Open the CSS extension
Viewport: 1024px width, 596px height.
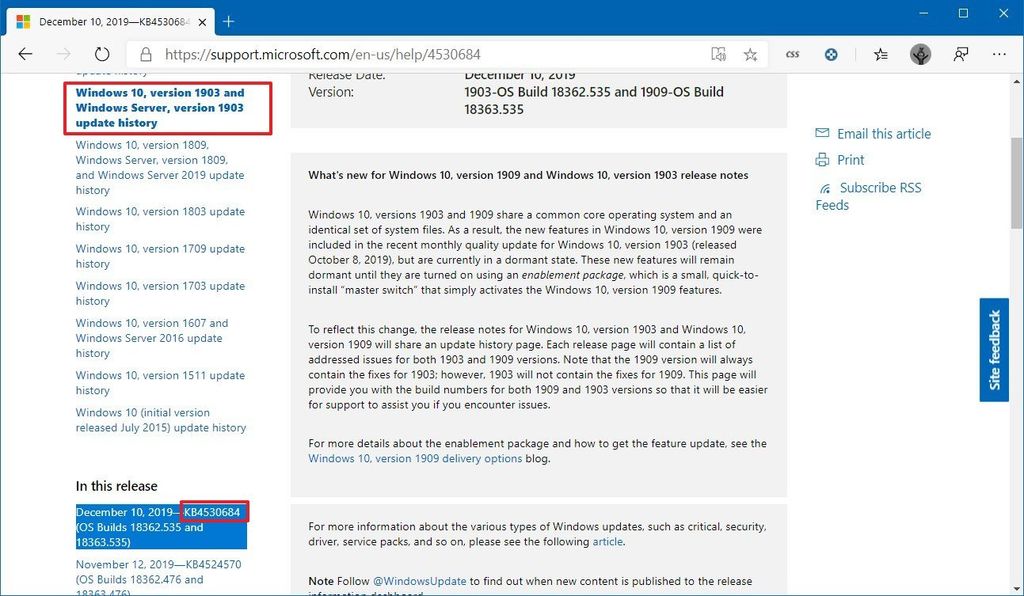pos(792,54)
